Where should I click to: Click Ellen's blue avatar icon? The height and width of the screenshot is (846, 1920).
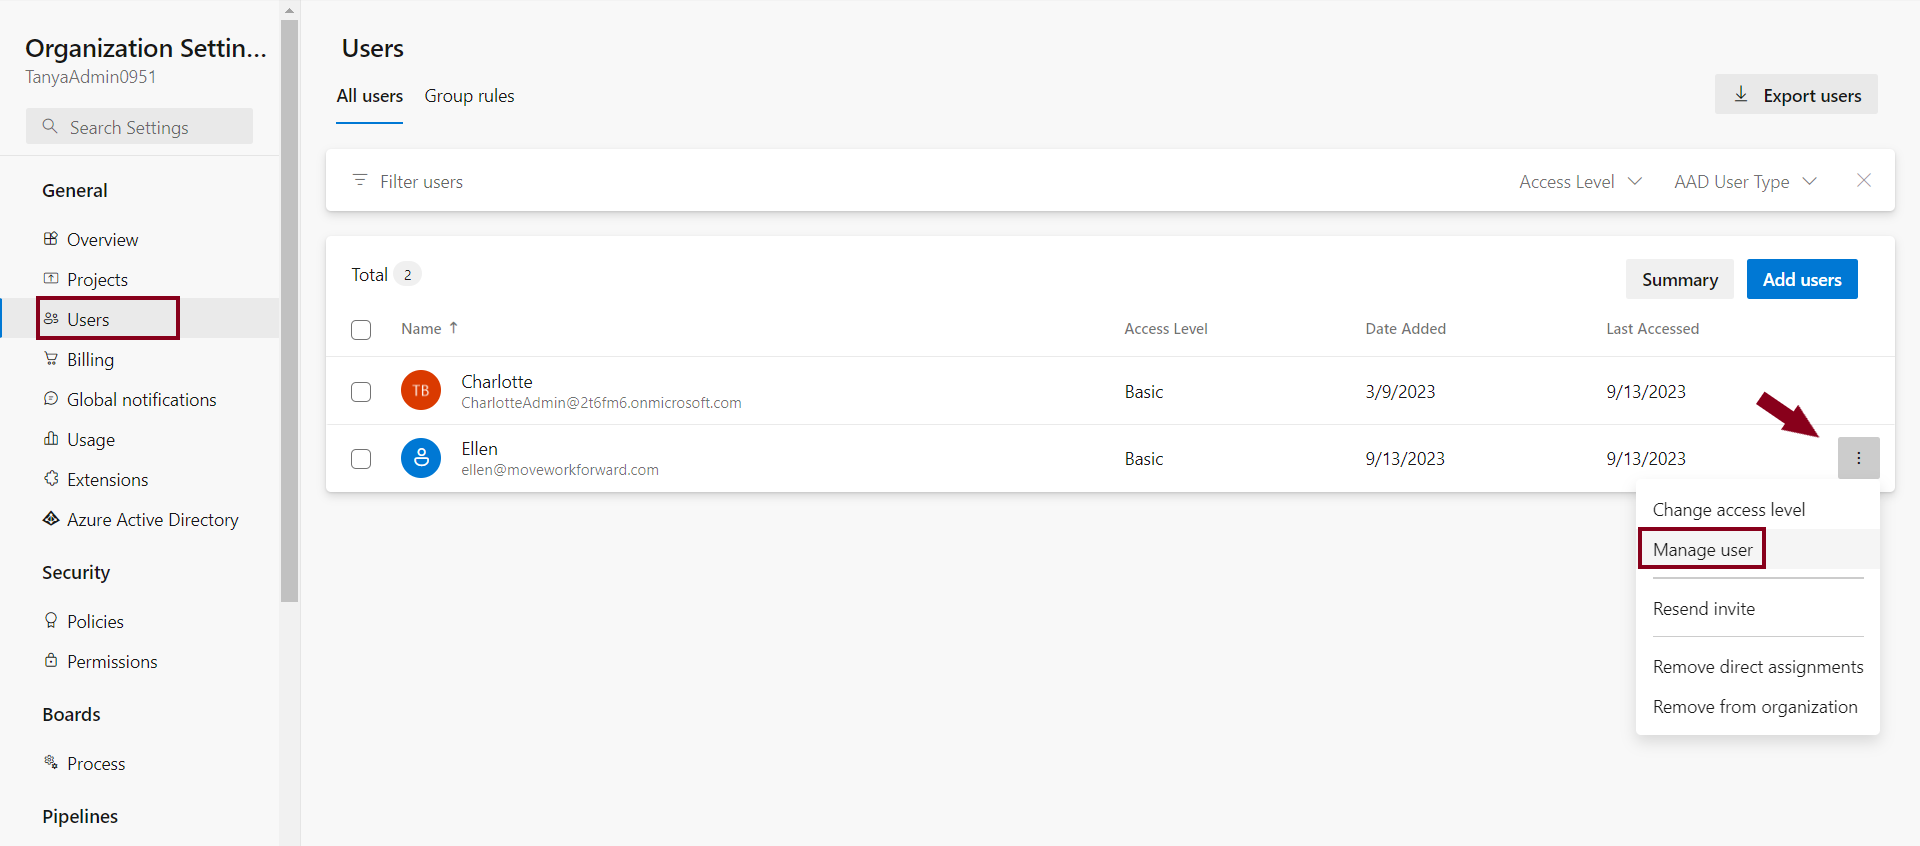point(421,458)
